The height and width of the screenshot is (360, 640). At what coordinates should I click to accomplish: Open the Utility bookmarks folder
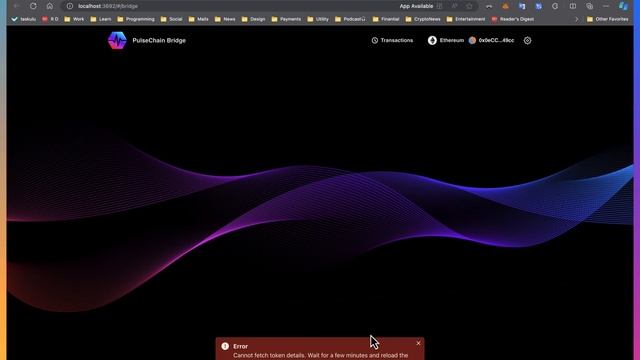pyautogui.click(x=318, y=19)
